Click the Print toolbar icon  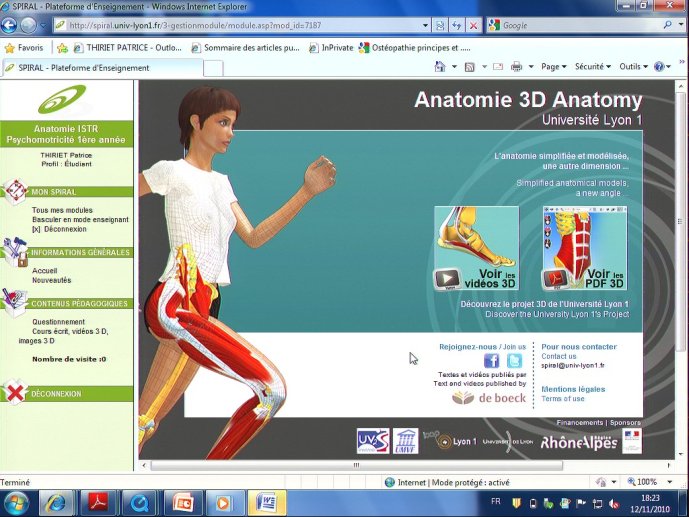click(x=516, y=67)
